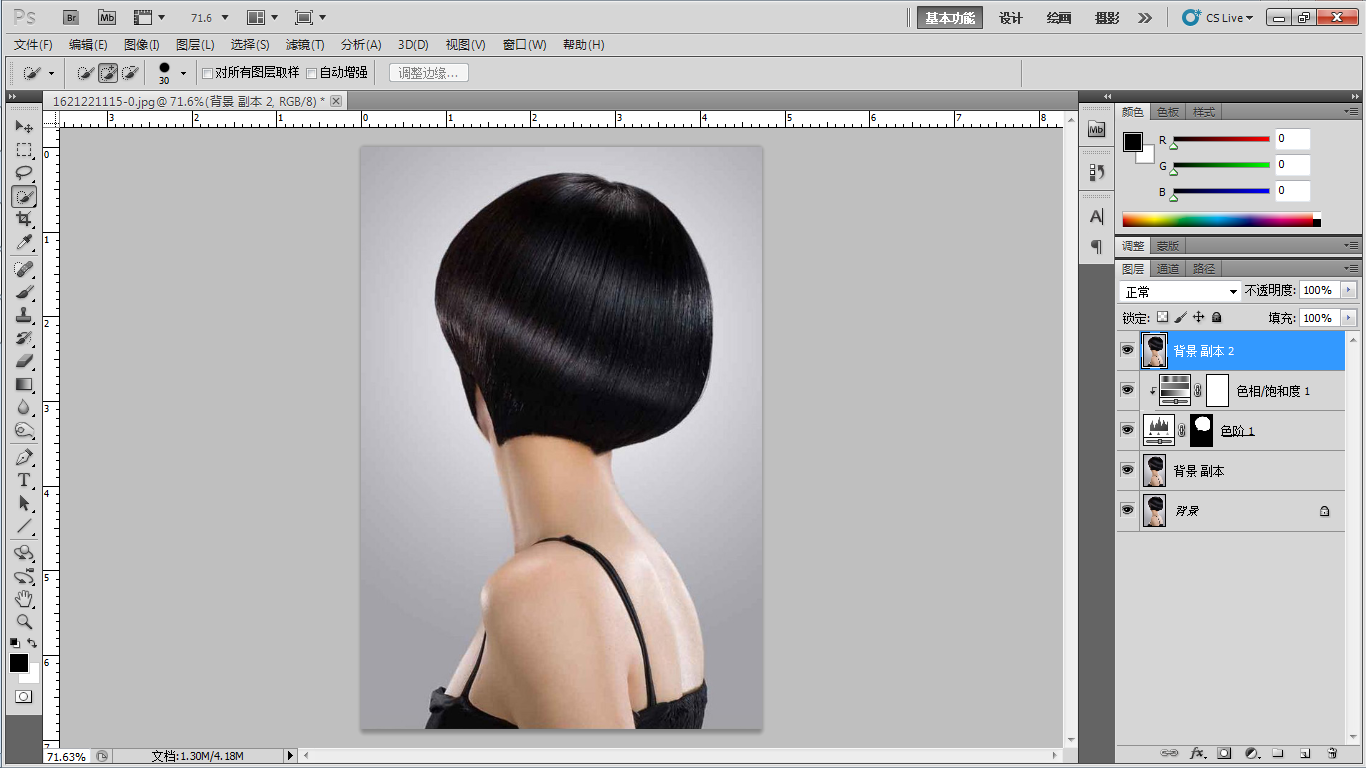Screen dimensions: 1366x768
Task: Toggle lock transparent pixels in Layers panel
Action: 1162,317
